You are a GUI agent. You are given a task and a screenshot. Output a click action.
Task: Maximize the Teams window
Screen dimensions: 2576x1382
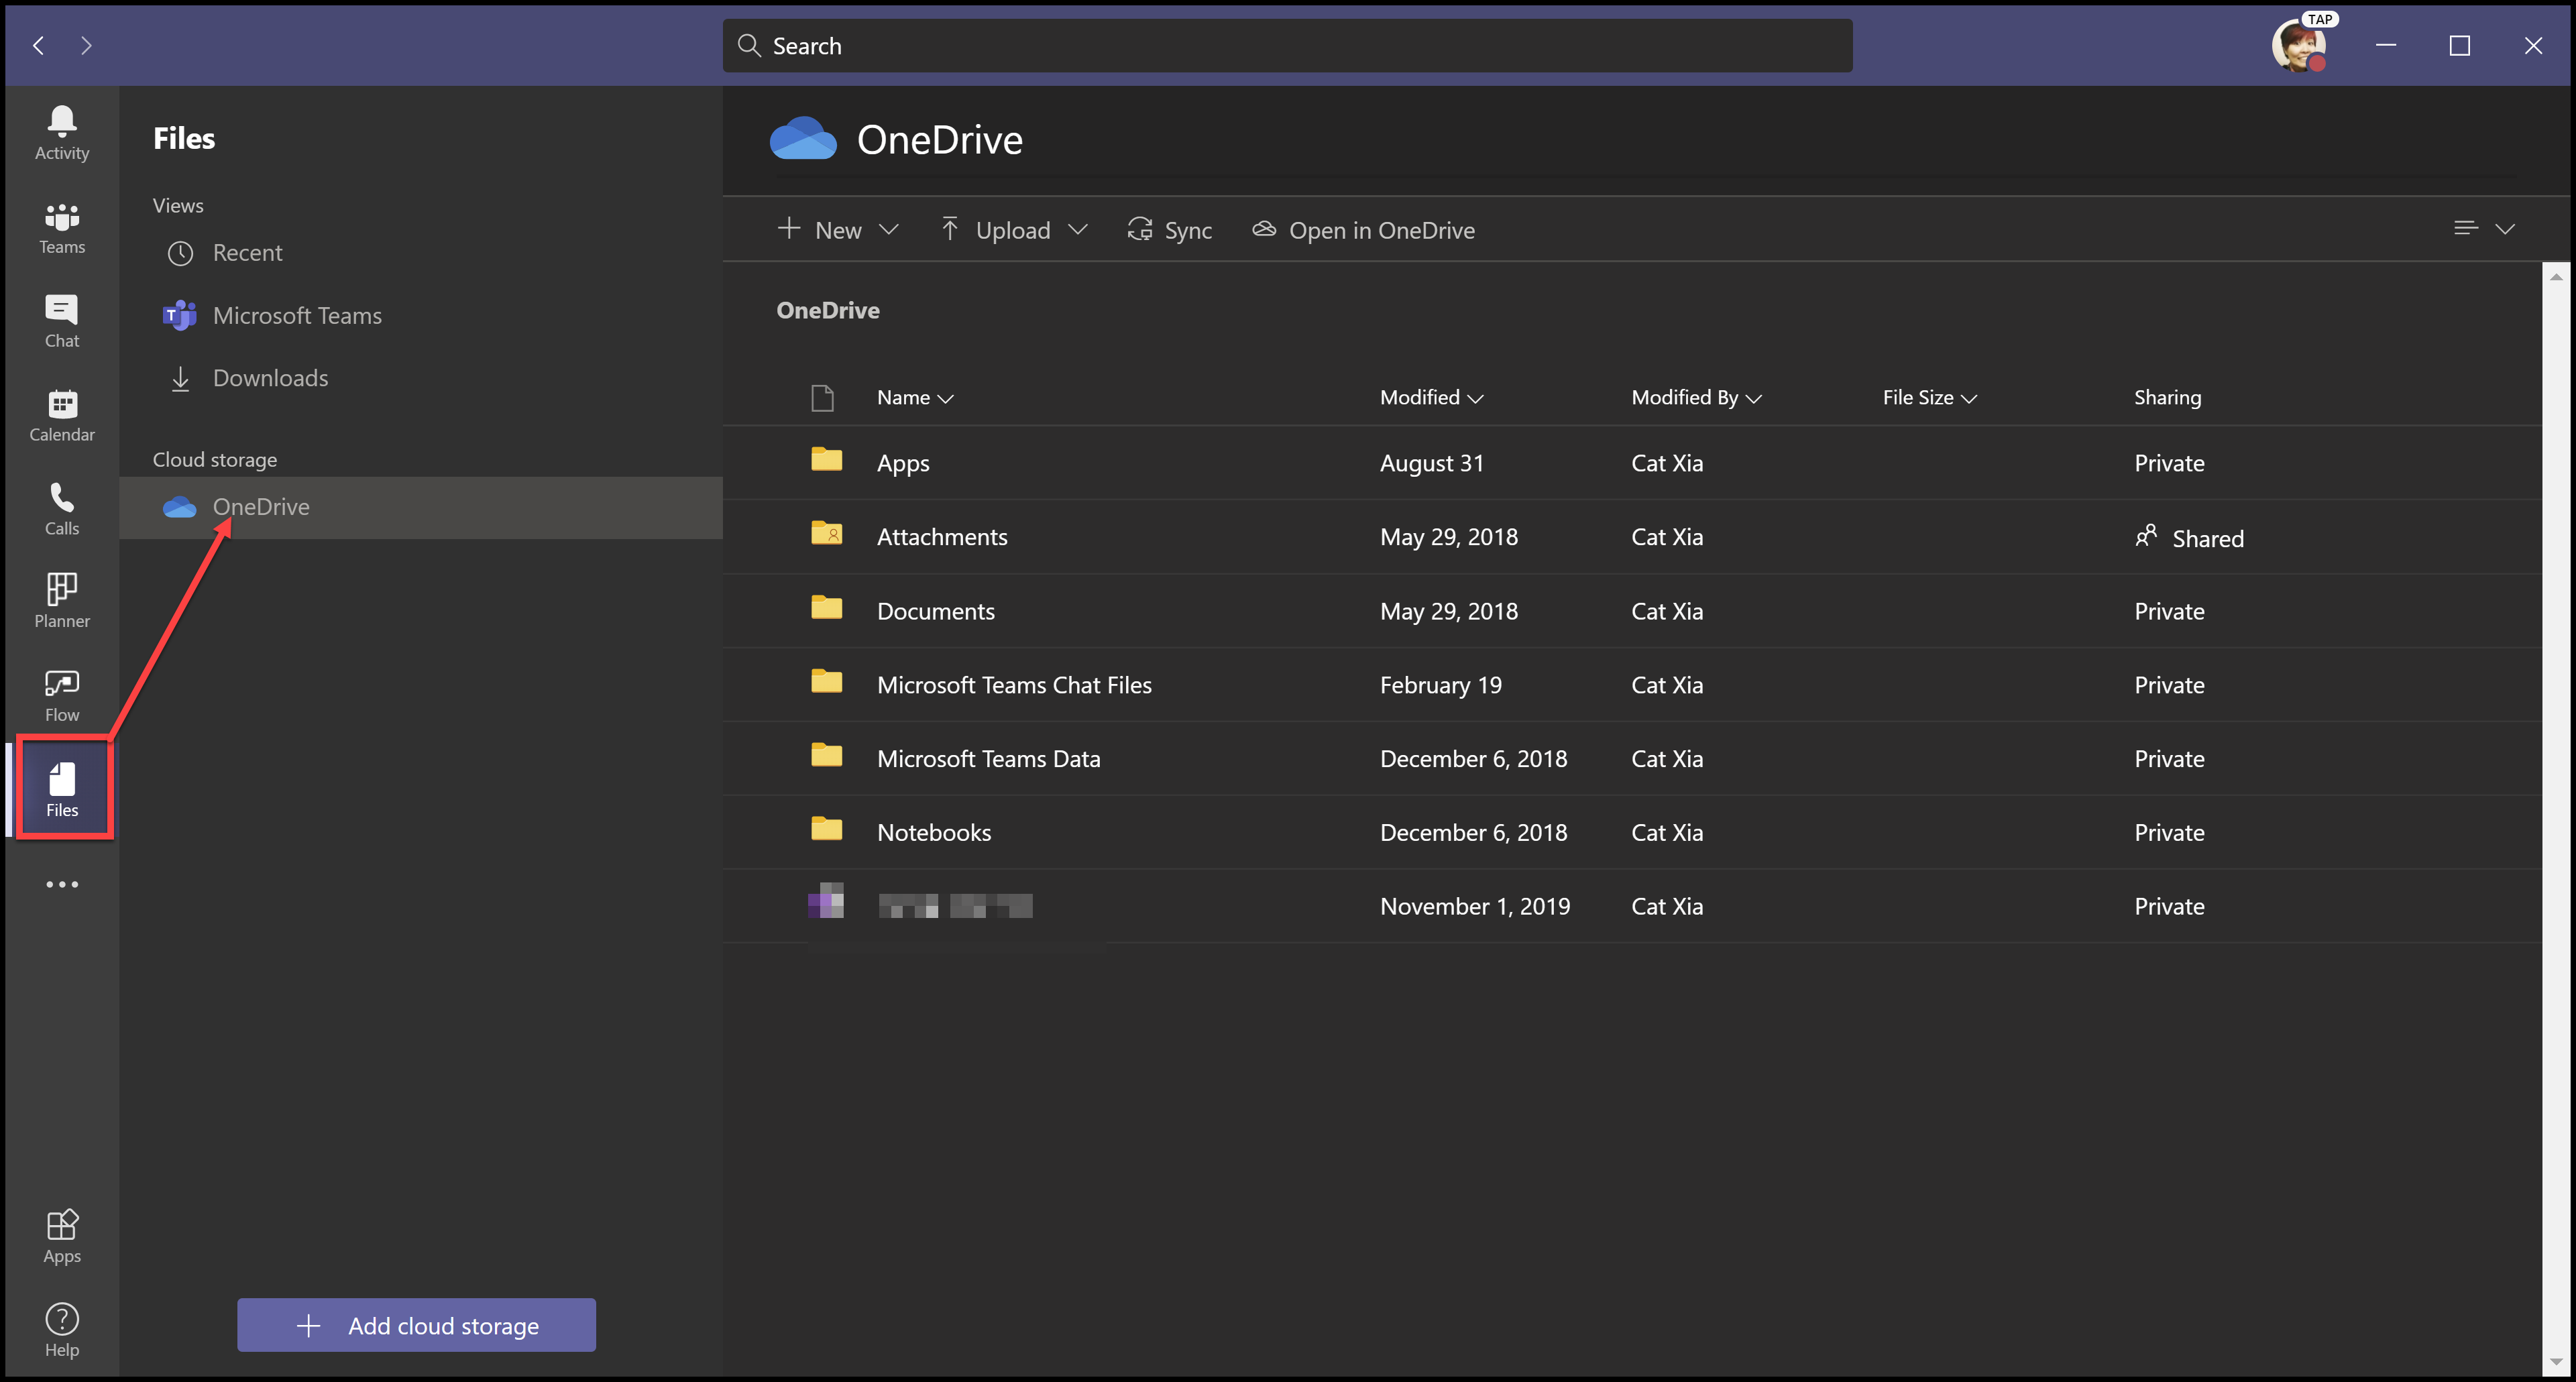pyautogui.click(x=2460, y=45)
